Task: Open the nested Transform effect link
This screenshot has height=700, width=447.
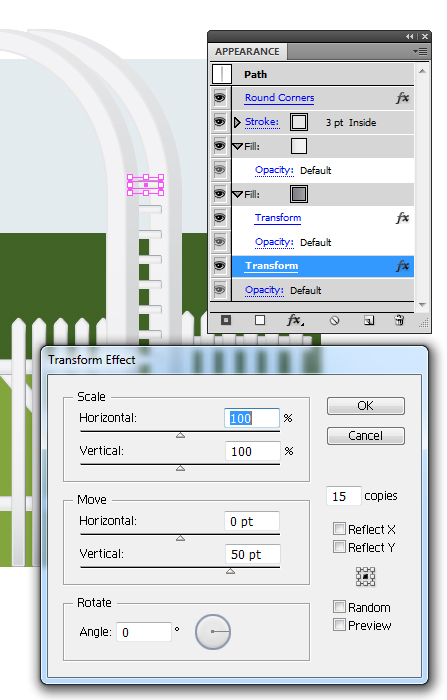Action: tap(278, 218)
